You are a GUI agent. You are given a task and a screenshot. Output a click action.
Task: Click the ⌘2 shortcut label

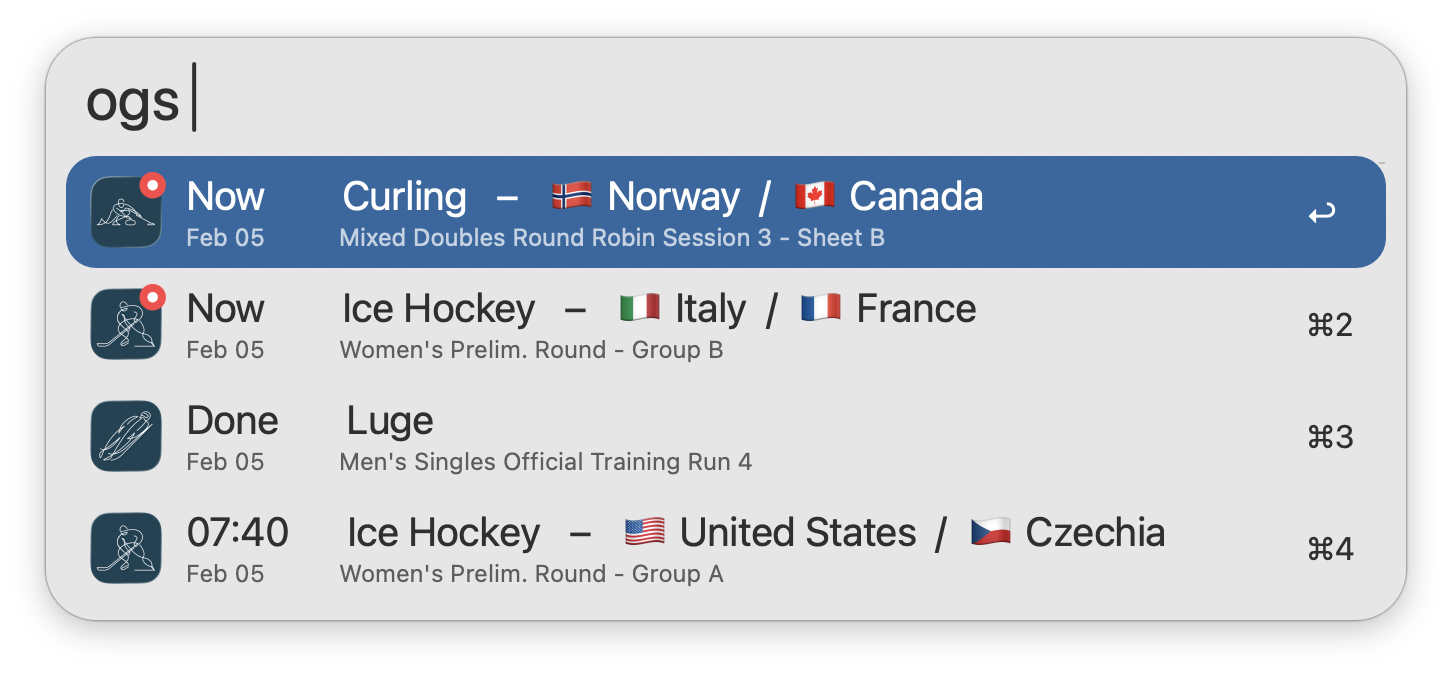click(1329, 324)
